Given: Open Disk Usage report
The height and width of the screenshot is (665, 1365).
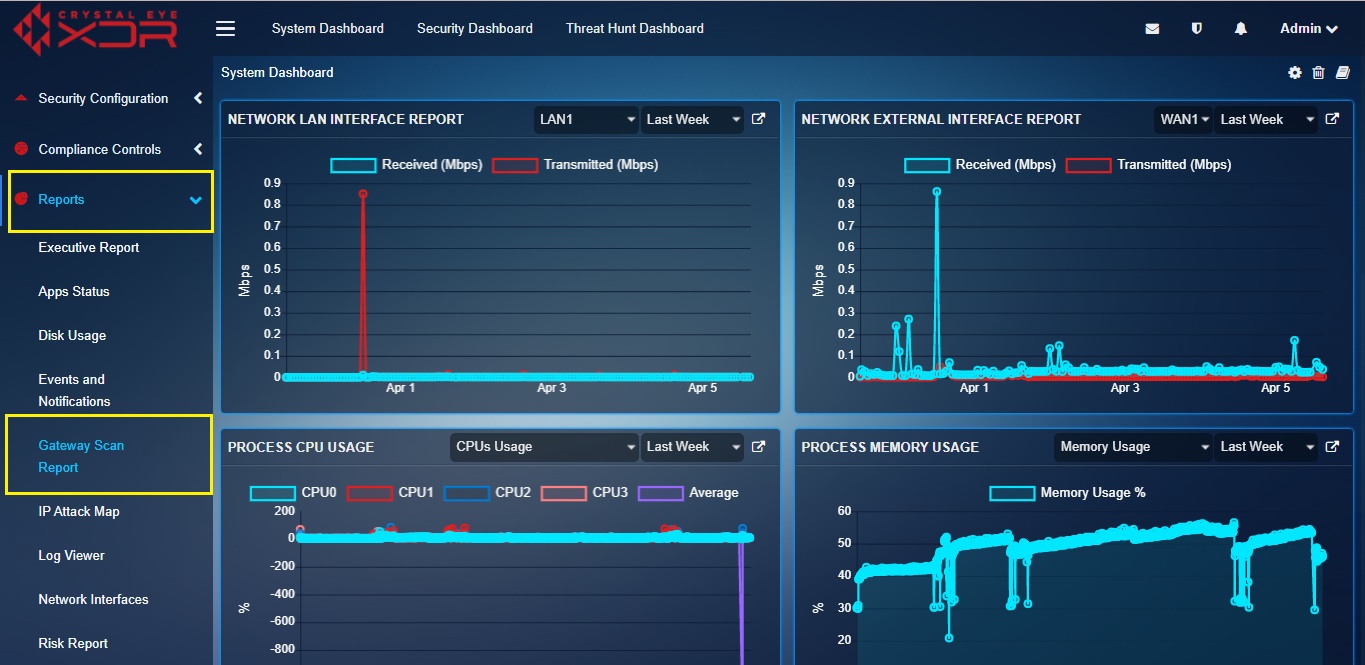Looking at the screenshot, I should click(72, 336).
